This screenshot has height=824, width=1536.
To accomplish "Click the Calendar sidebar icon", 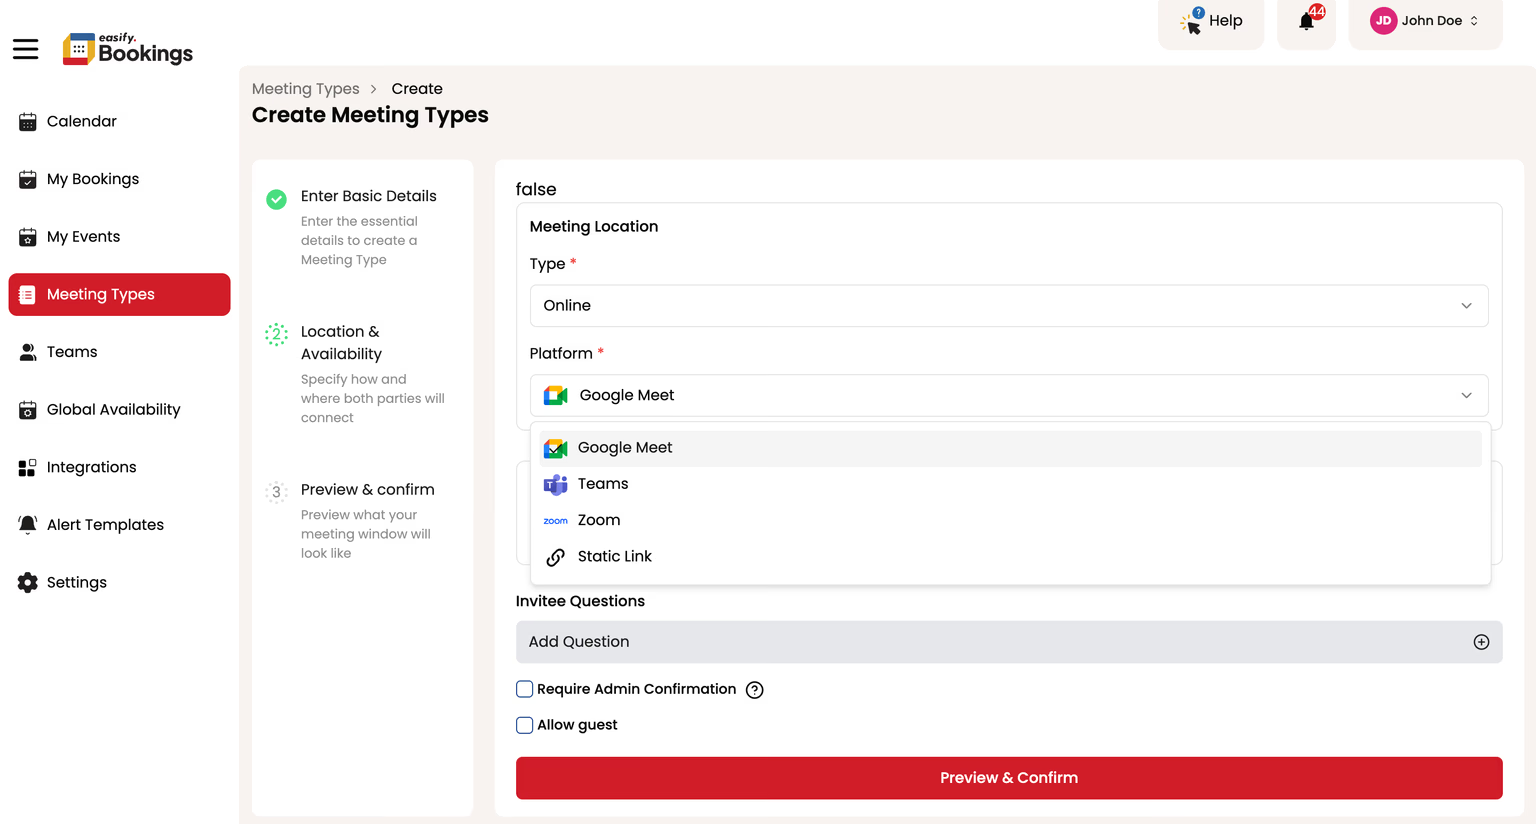I will click(x=28, y=122).
